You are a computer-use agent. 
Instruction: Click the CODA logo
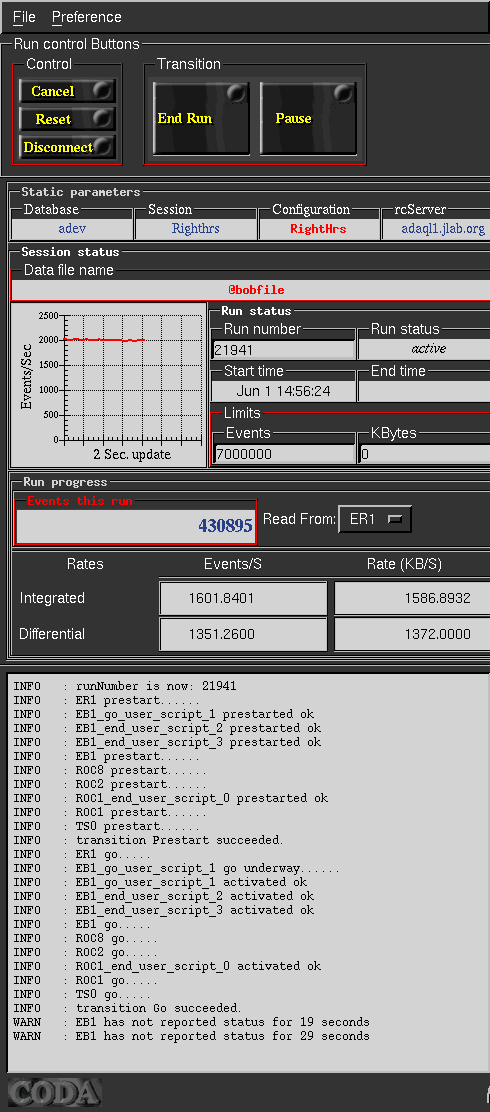point(55,1092)
